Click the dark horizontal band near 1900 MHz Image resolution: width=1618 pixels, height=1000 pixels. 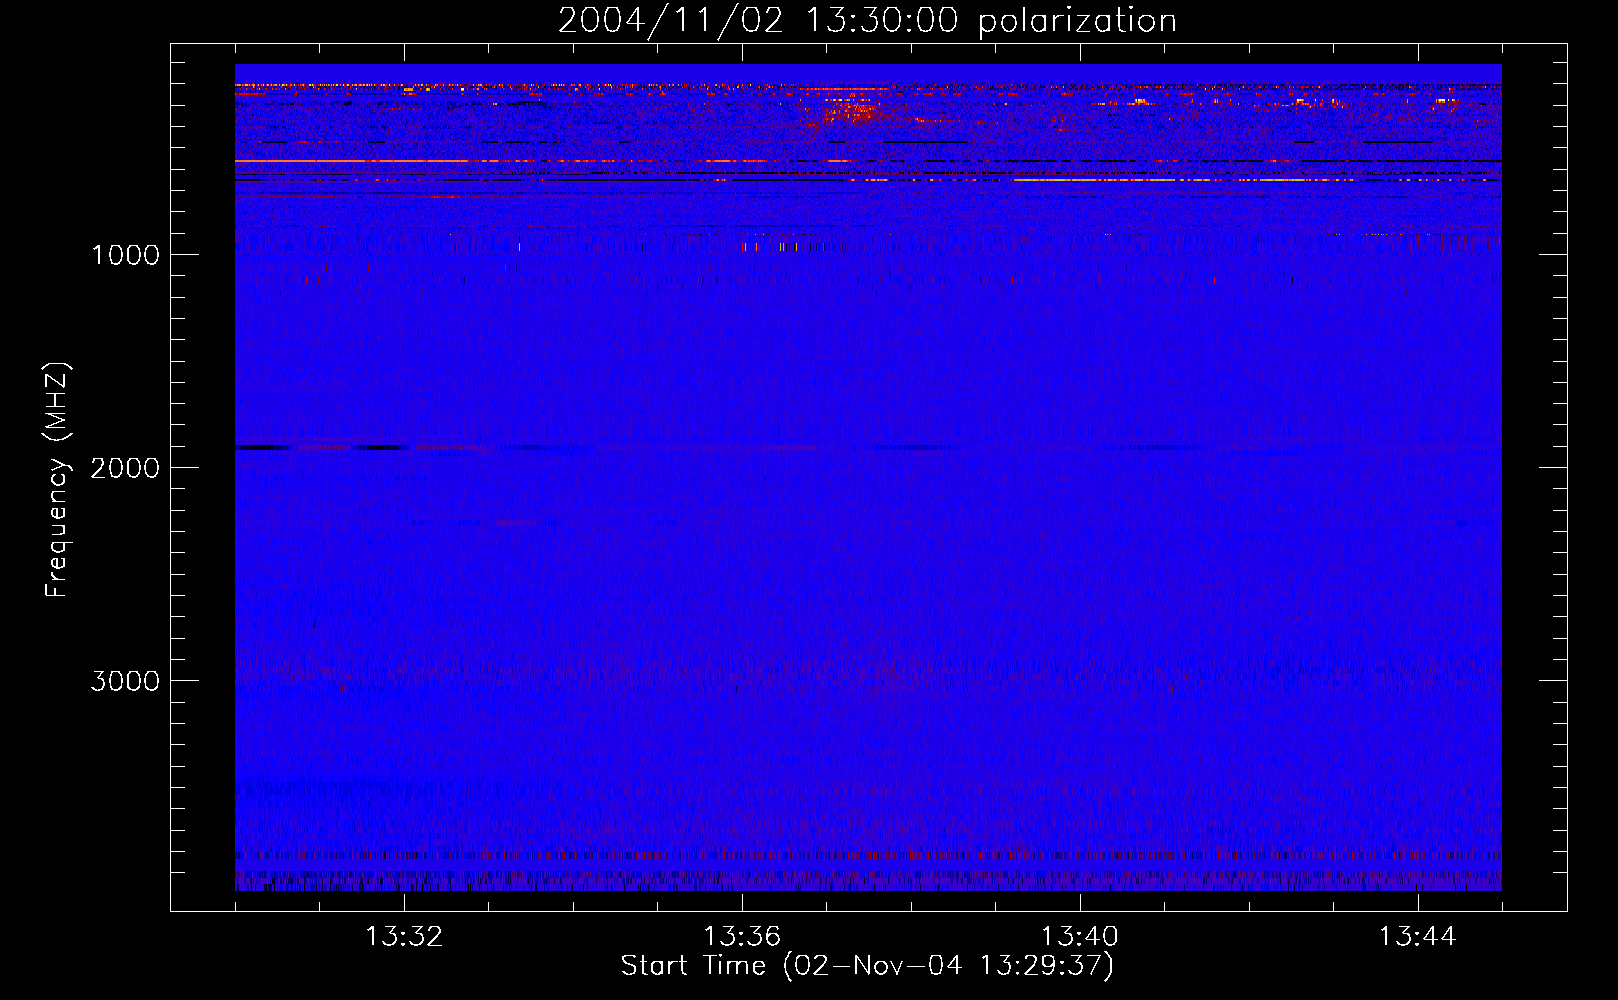320,447
